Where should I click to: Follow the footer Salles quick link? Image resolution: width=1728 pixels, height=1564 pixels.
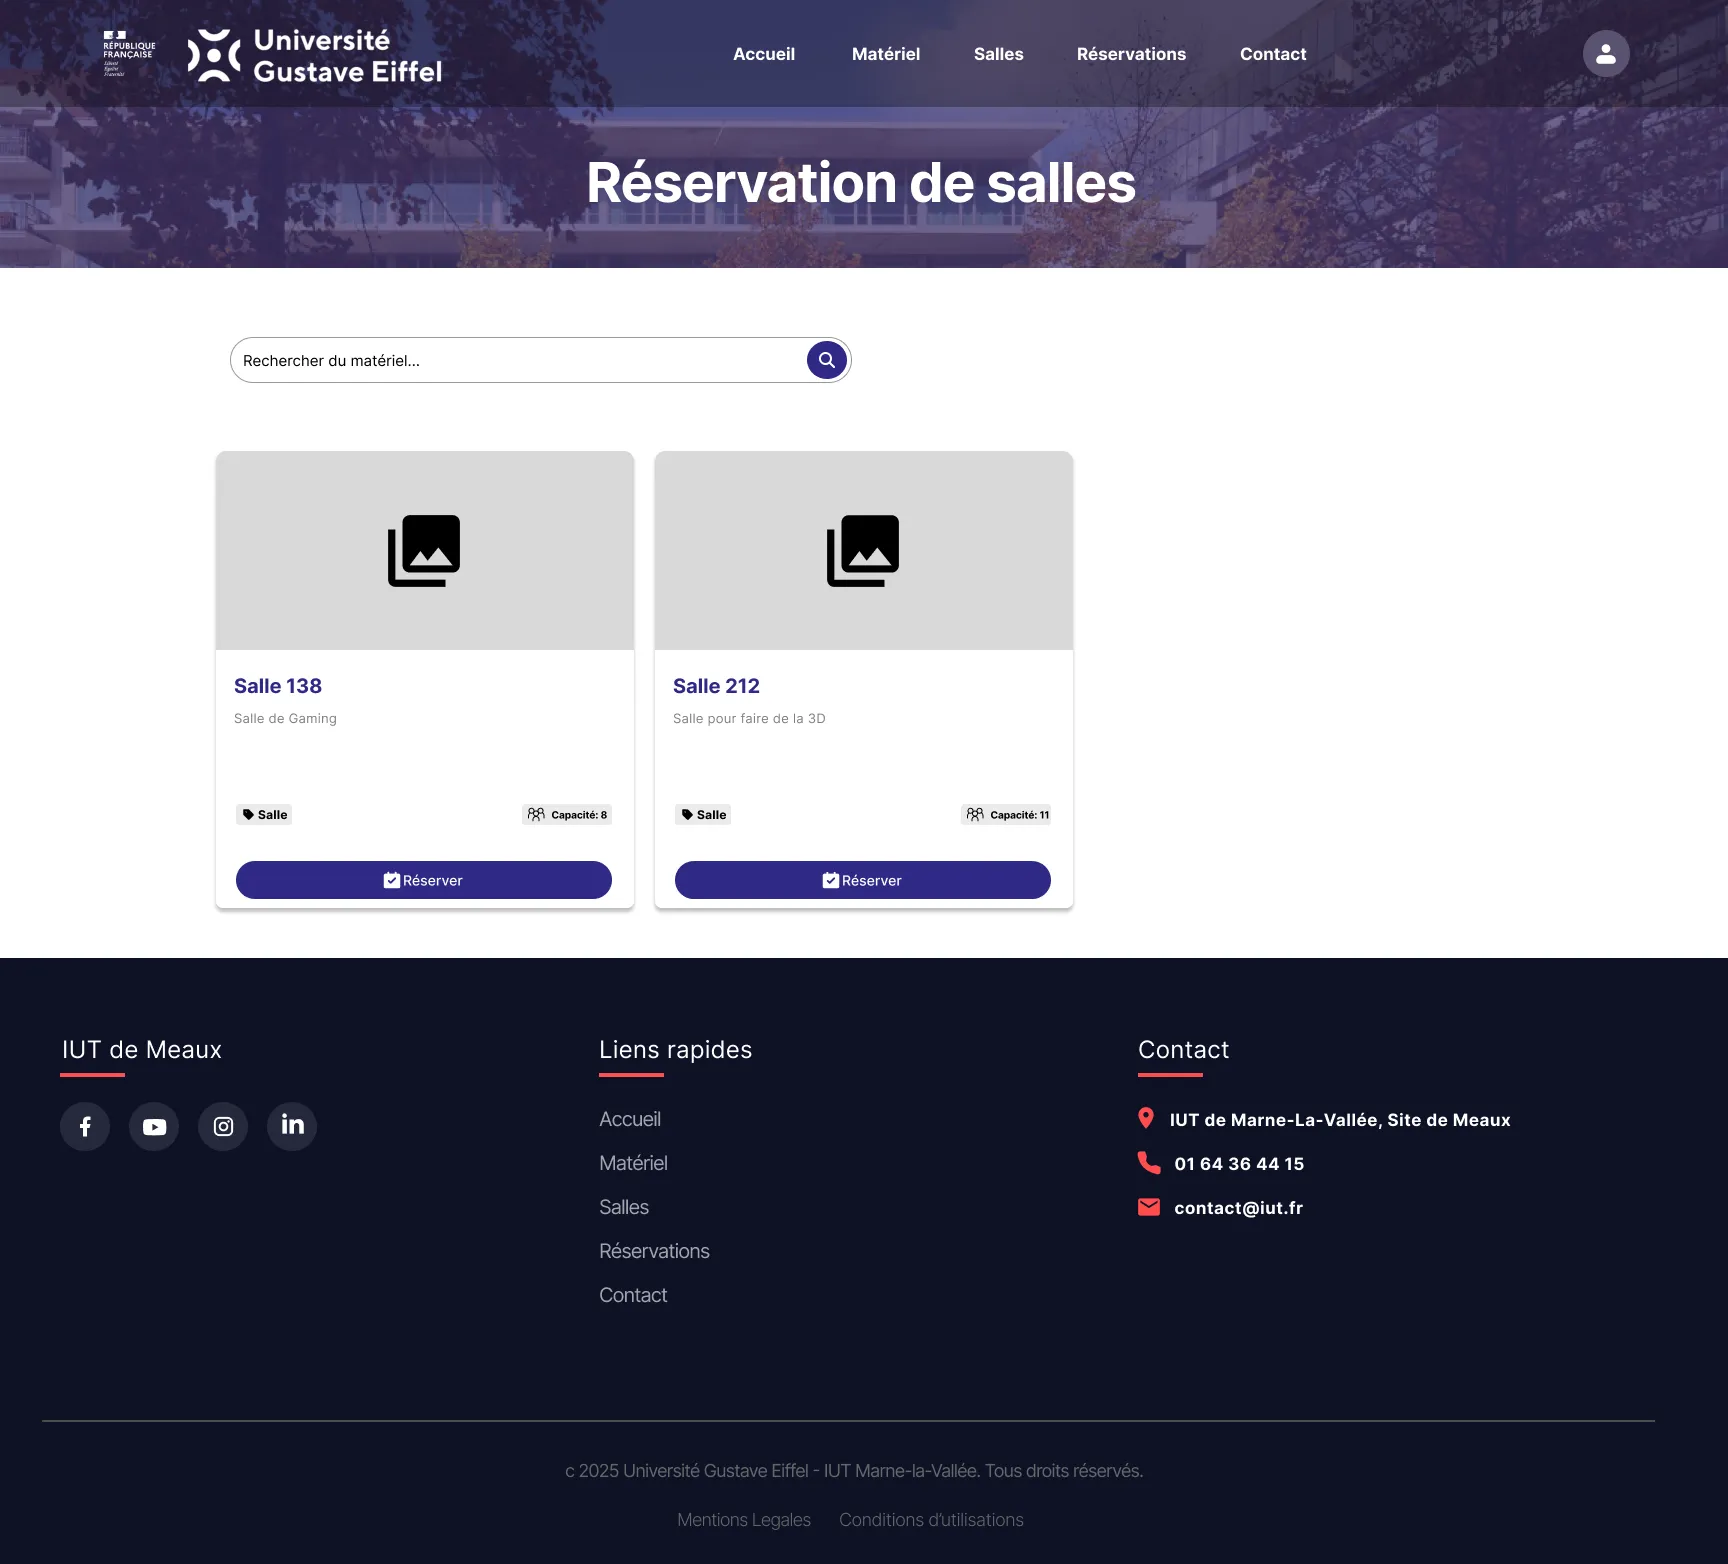(x=624, y=1207)
